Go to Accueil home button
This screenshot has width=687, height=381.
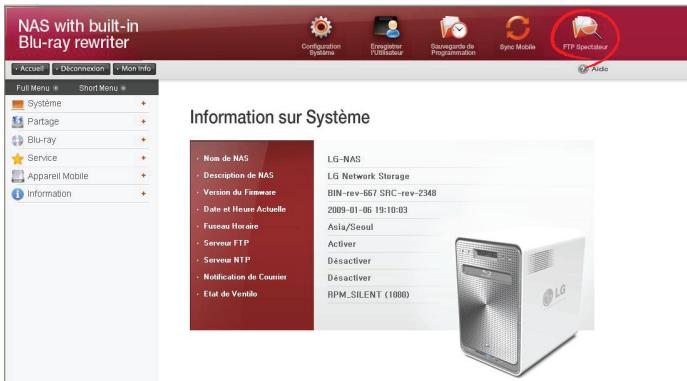[30, 69]
